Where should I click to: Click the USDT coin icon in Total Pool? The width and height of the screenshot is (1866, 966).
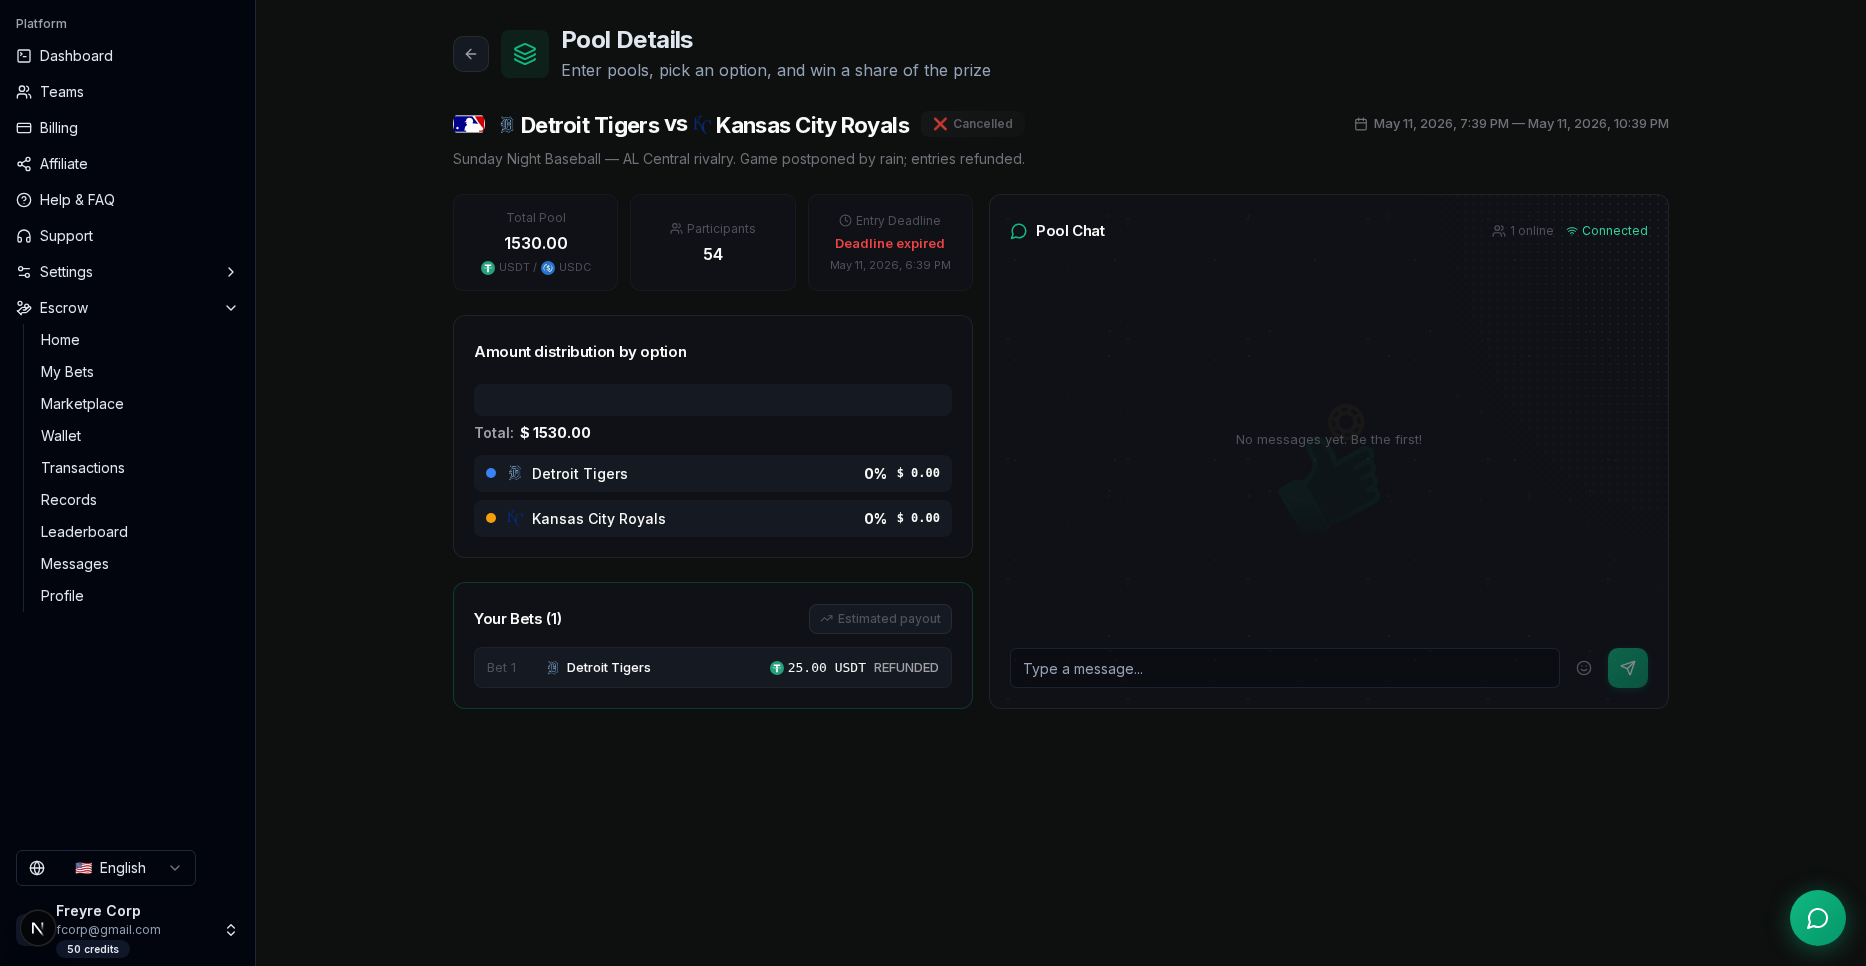pyautogui.click(x=488, y=268)
